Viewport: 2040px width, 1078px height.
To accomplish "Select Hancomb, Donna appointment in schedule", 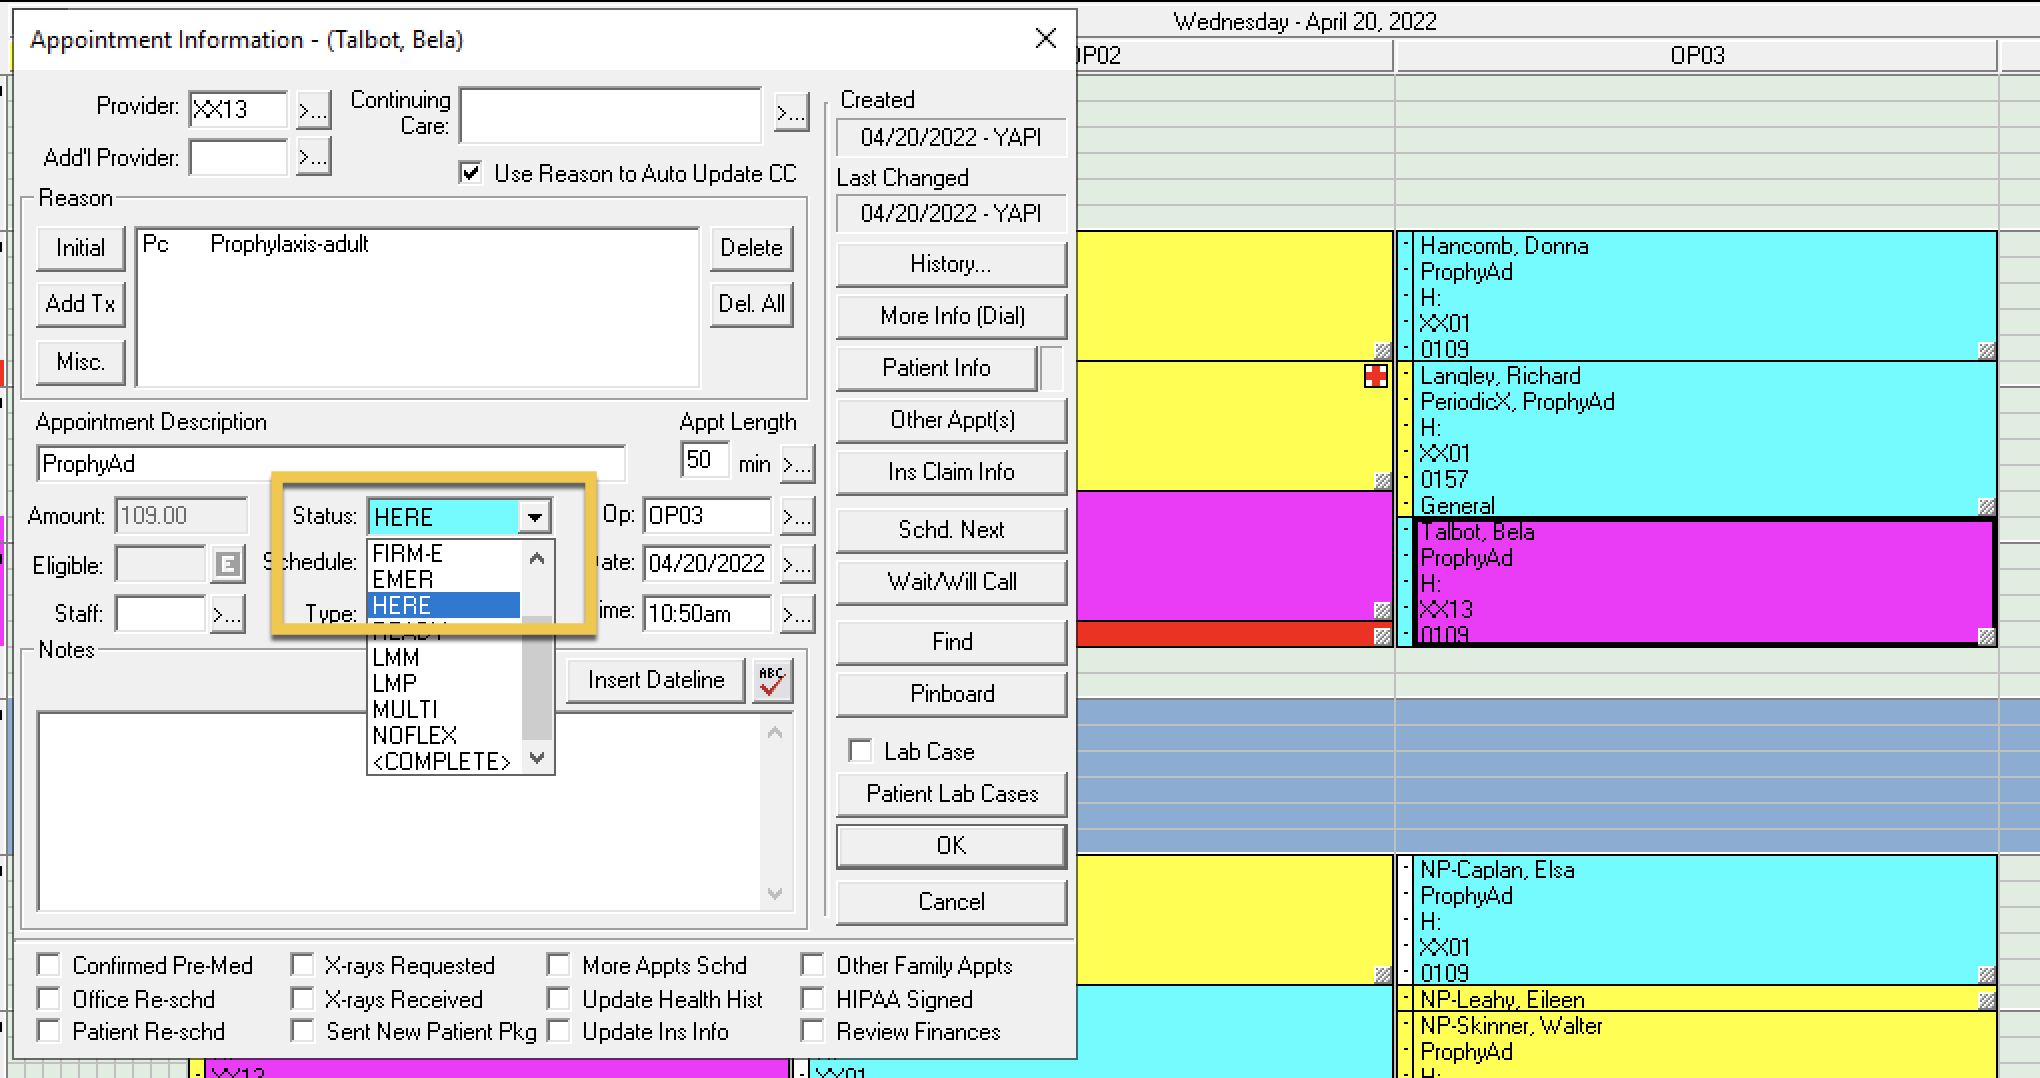I will [x=1696, y=296].
